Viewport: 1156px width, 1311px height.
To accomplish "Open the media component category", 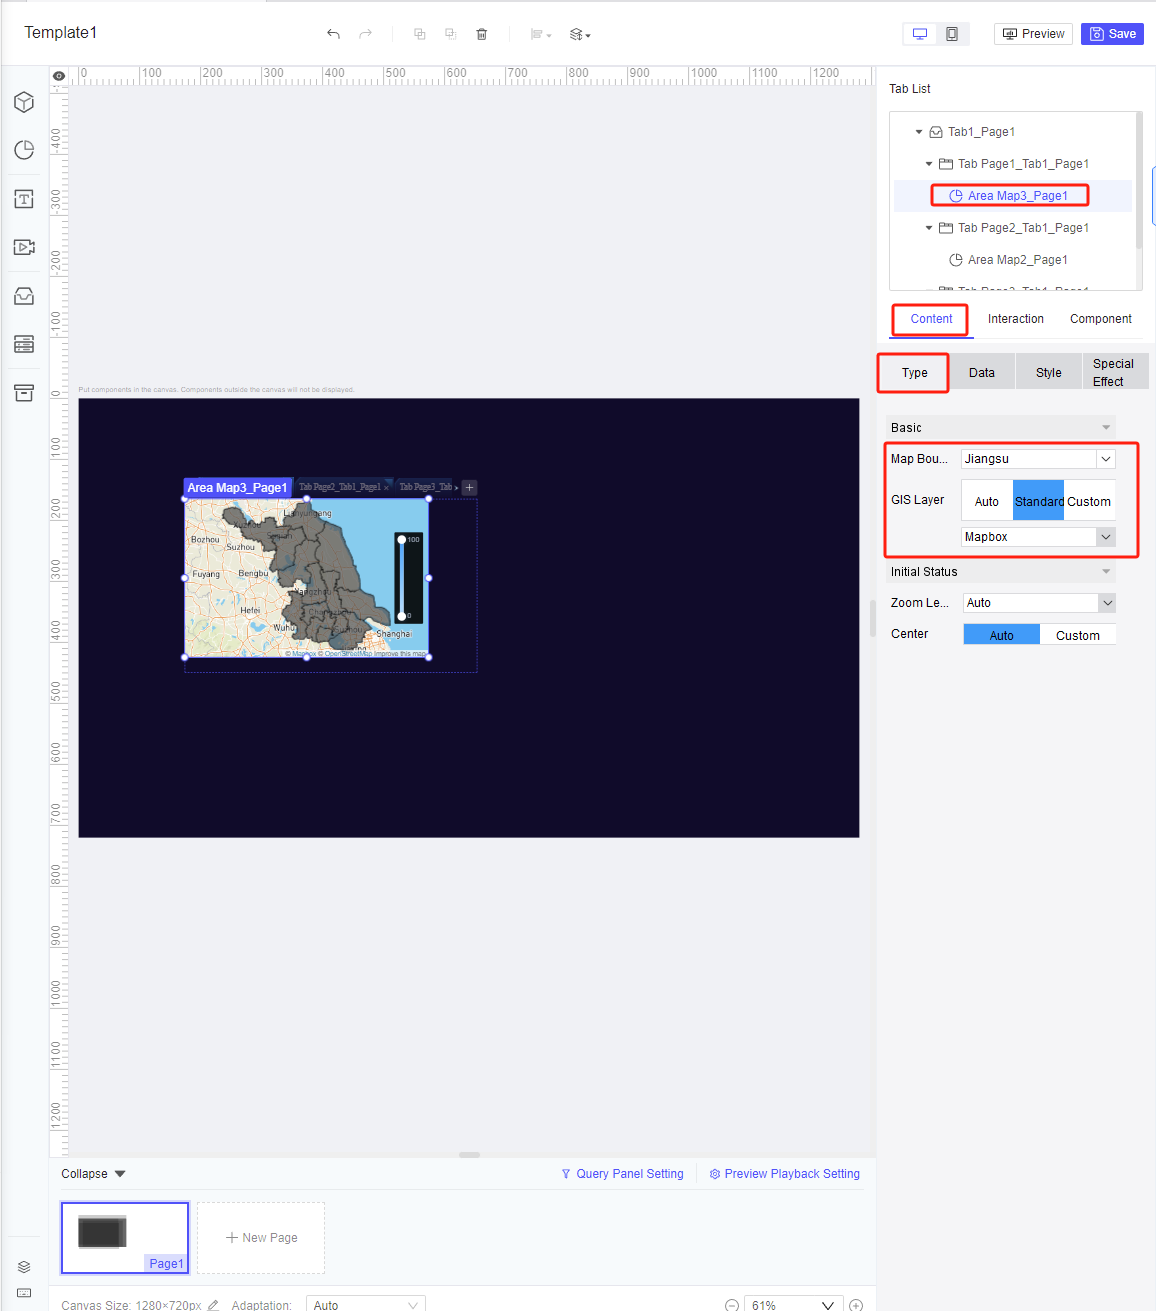I will (x=23, y=247).
